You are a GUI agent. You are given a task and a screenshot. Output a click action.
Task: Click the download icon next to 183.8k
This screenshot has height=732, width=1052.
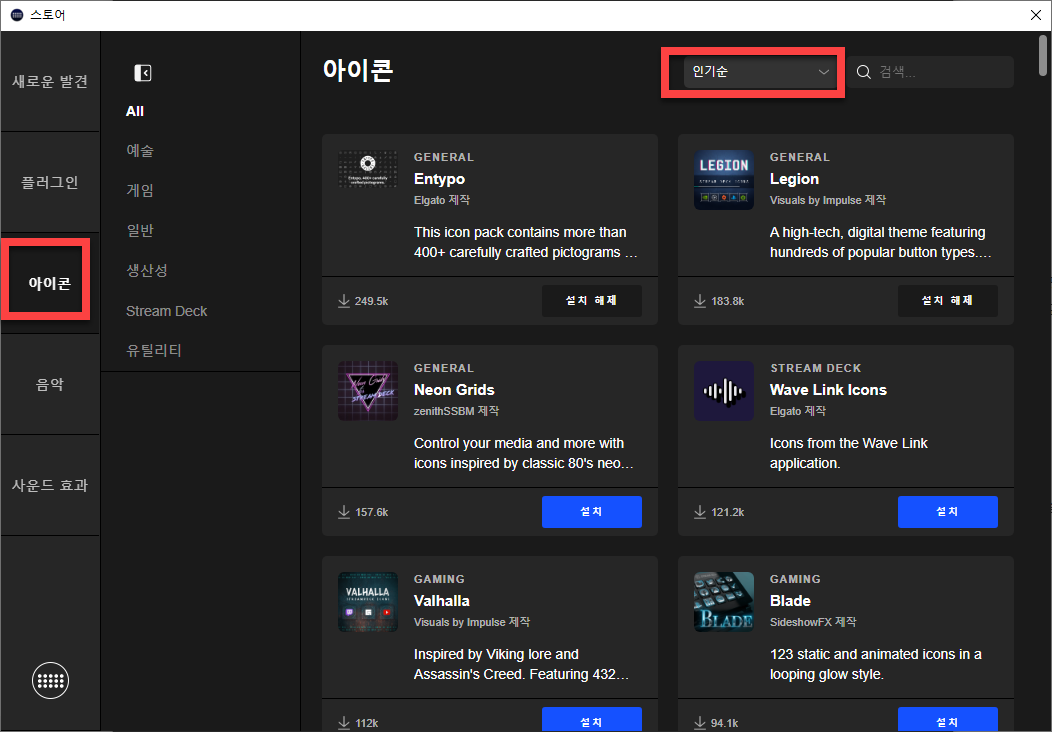coord(700,301)
